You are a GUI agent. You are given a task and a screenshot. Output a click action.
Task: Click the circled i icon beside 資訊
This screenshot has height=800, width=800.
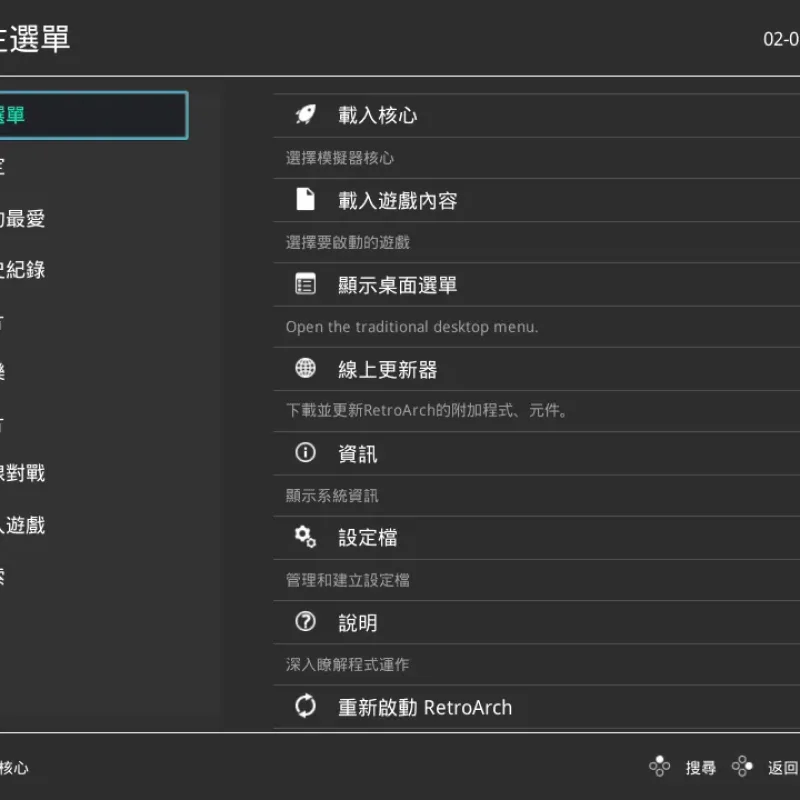305,453
